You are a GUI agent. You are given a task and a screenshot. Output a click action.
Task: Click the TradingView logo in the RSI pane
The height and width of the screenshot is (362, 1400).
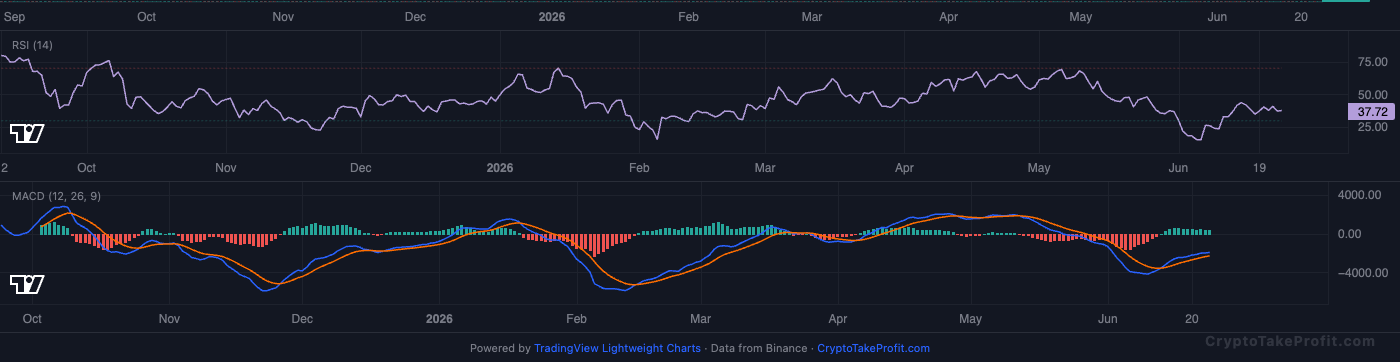pyautogui.click(x=27, y=133)
